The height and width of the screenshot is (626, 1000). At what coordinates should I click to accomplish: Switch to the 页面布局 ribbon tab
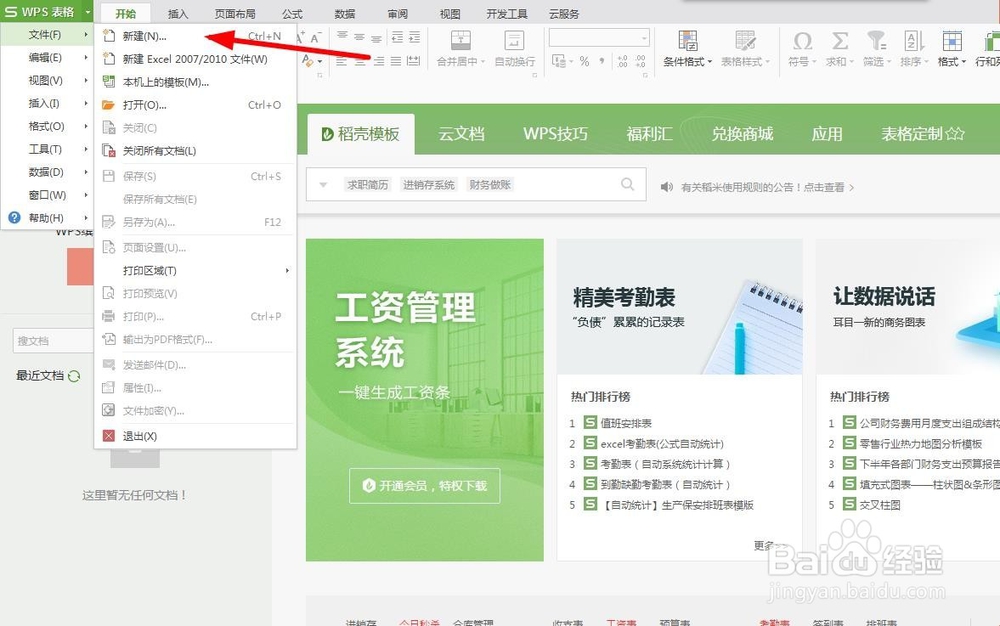(235, 14)
